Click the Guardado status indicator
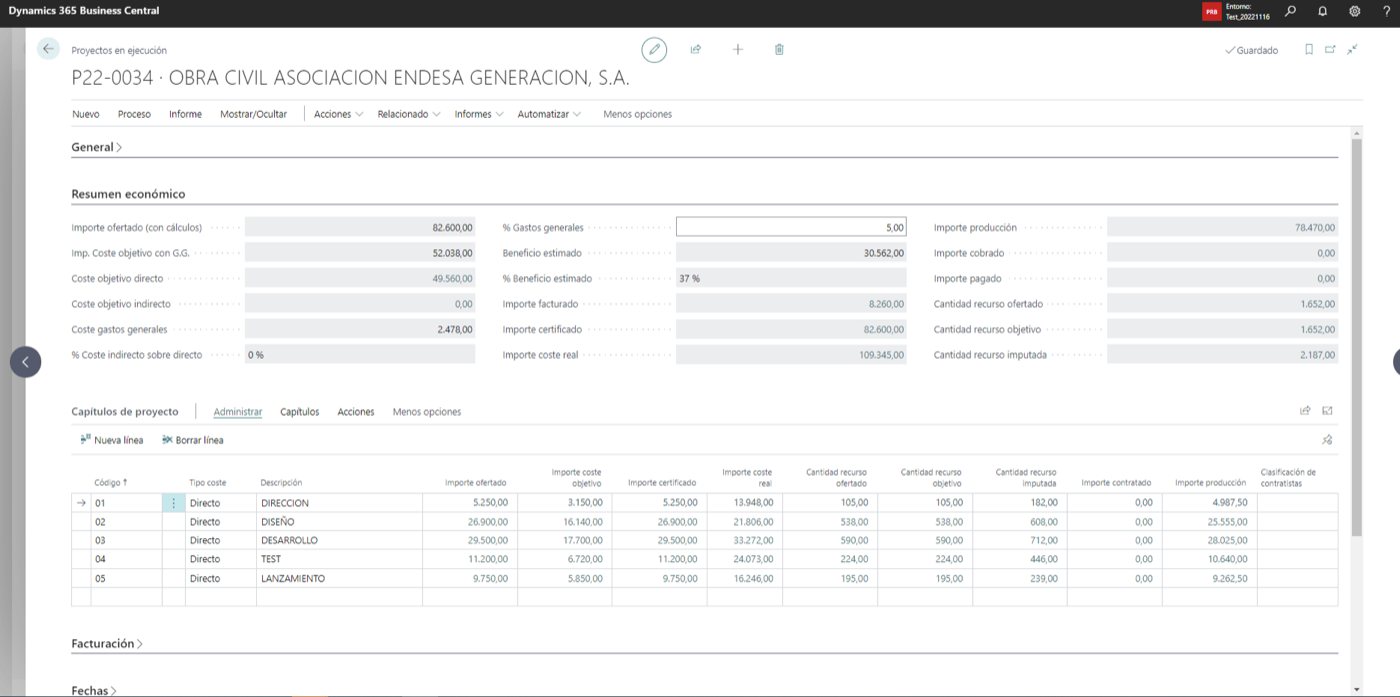 click(1251, 50)
